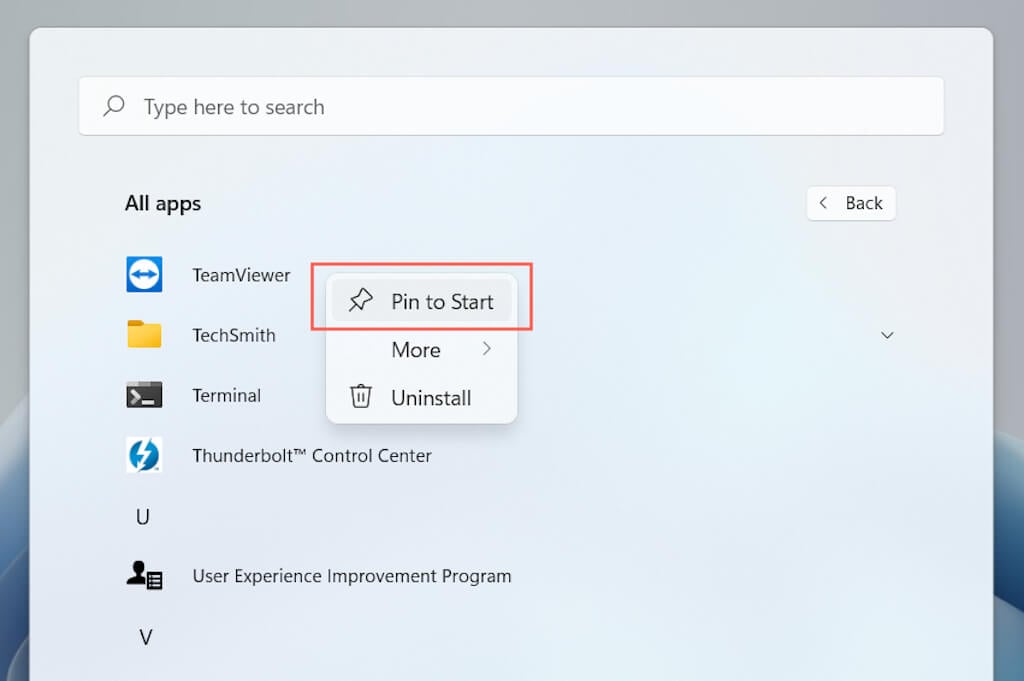Click the pin icon in context menu

tap(360, 301)
